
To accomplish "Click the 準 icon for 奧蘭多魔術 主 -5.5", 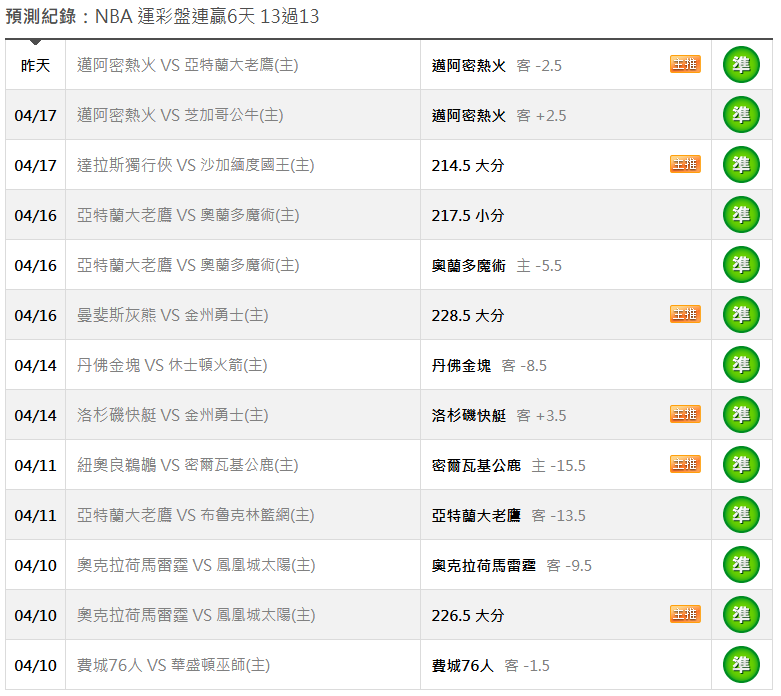I will point(741,265).
